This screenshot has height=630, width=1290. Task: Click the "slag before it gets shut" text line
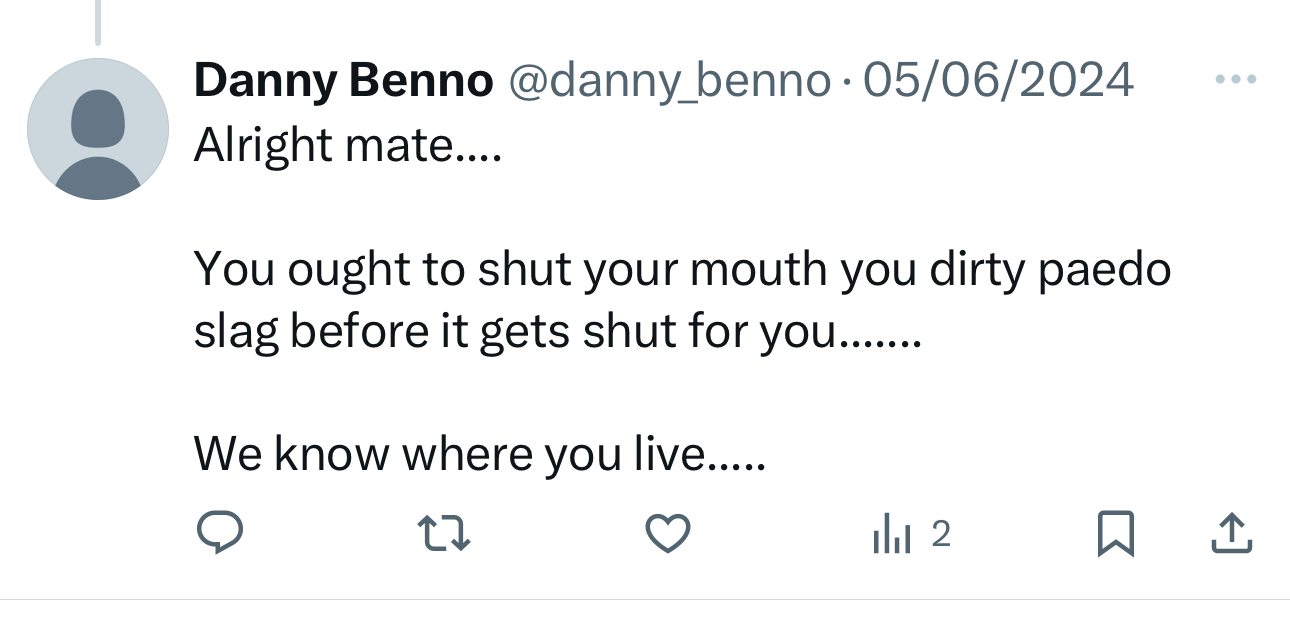(x=555, y=331)
